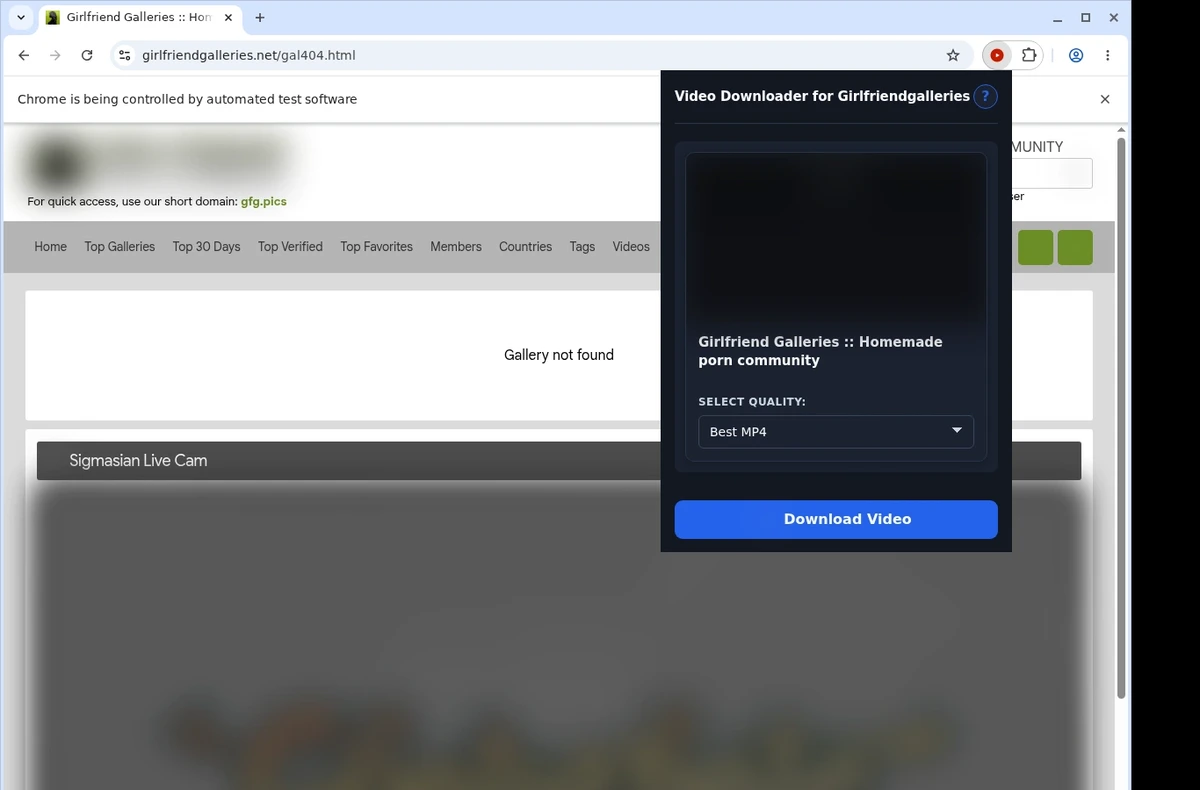
Task: Go to Home in the site menu
Action: (x=51, y=247)
